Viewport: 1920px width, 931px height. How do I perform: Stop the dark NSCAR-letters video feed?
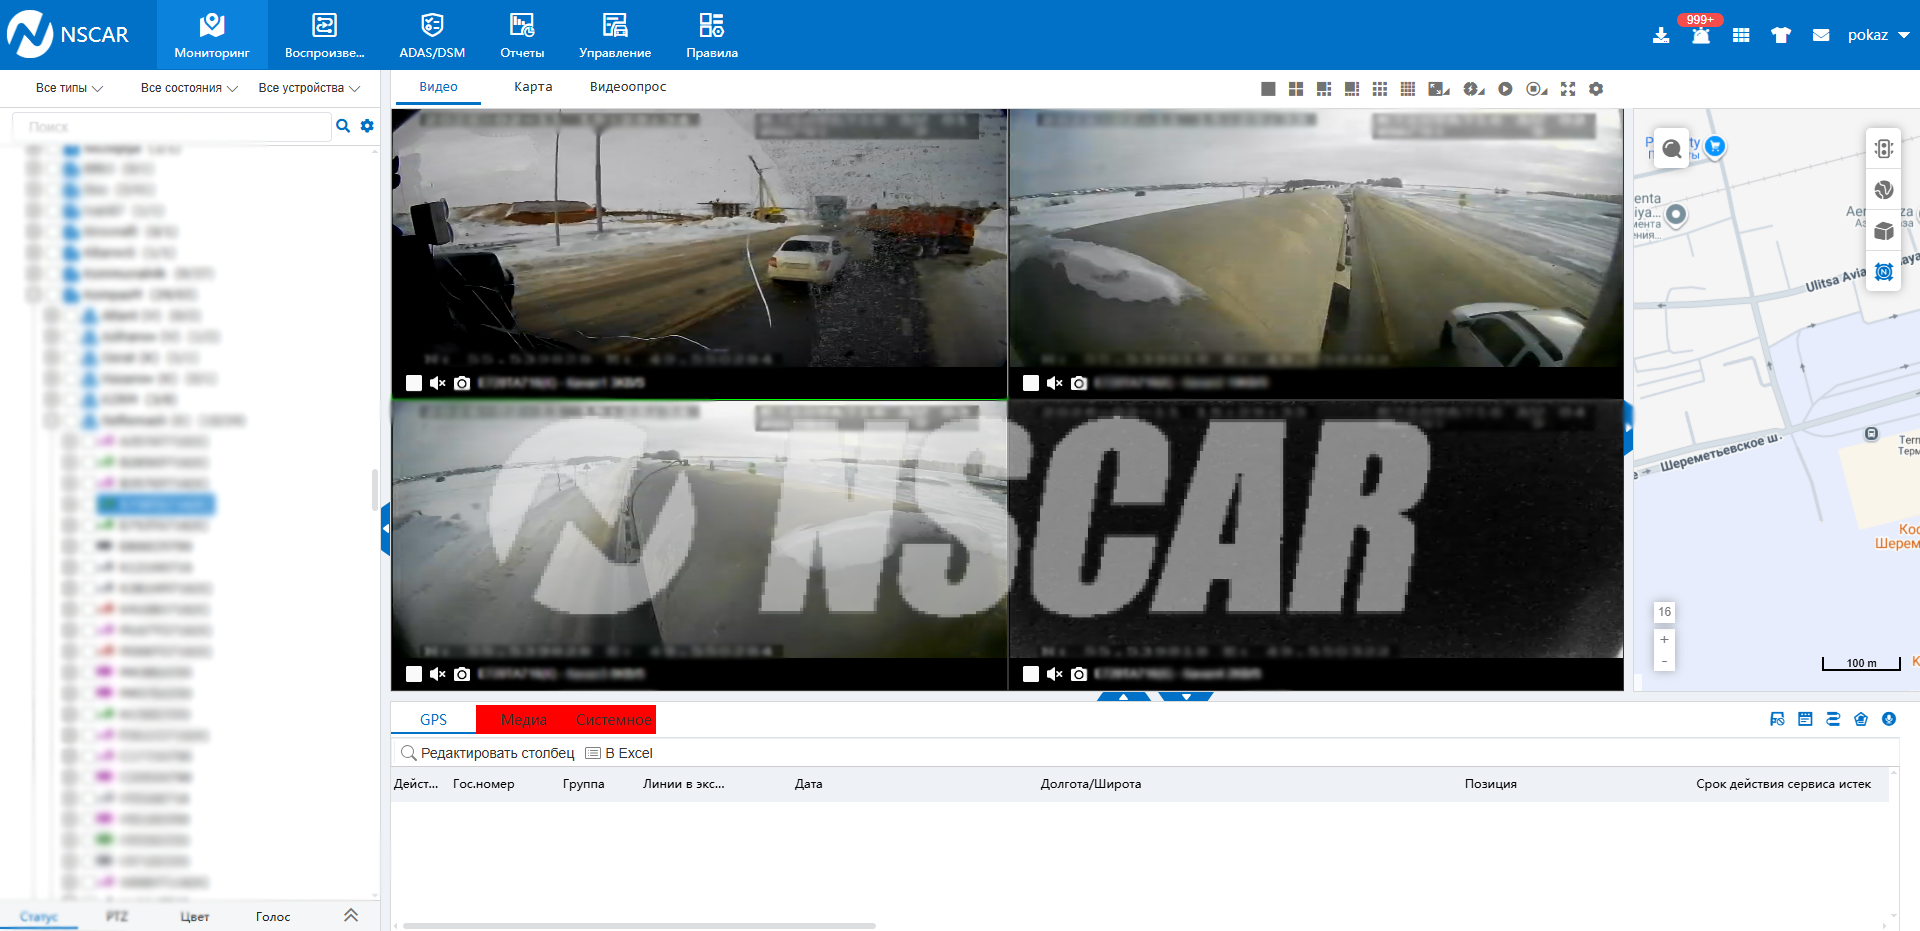[1031, 674]
